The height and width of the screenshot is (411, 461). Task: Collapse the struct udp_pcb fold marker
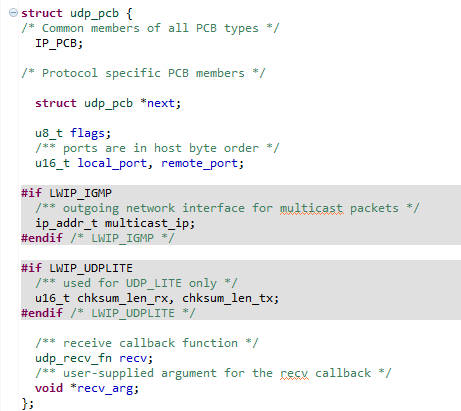(x=13, y=13)
